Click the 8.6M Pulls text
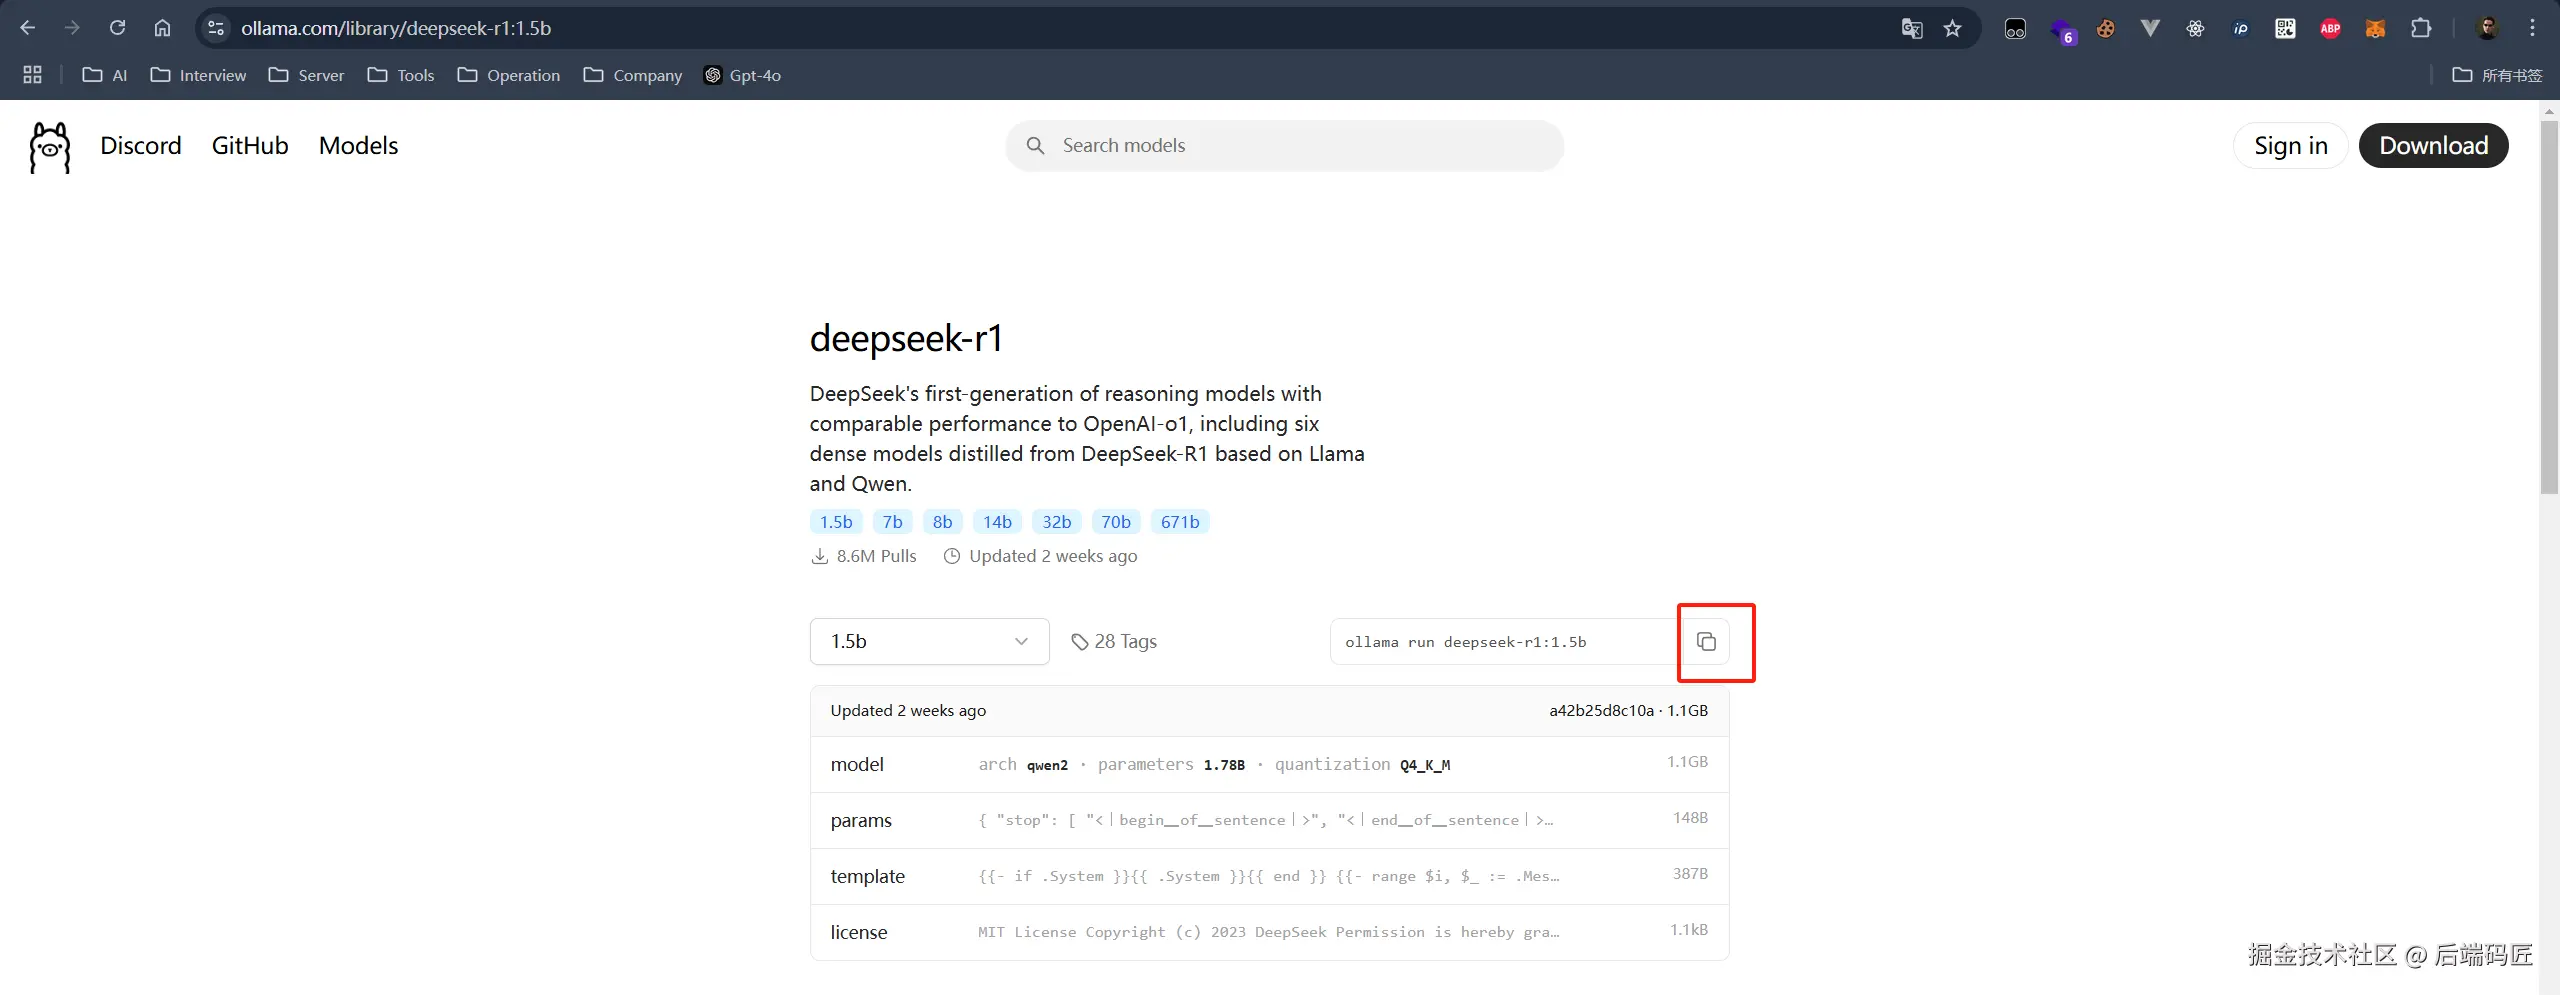 [864, 556]
